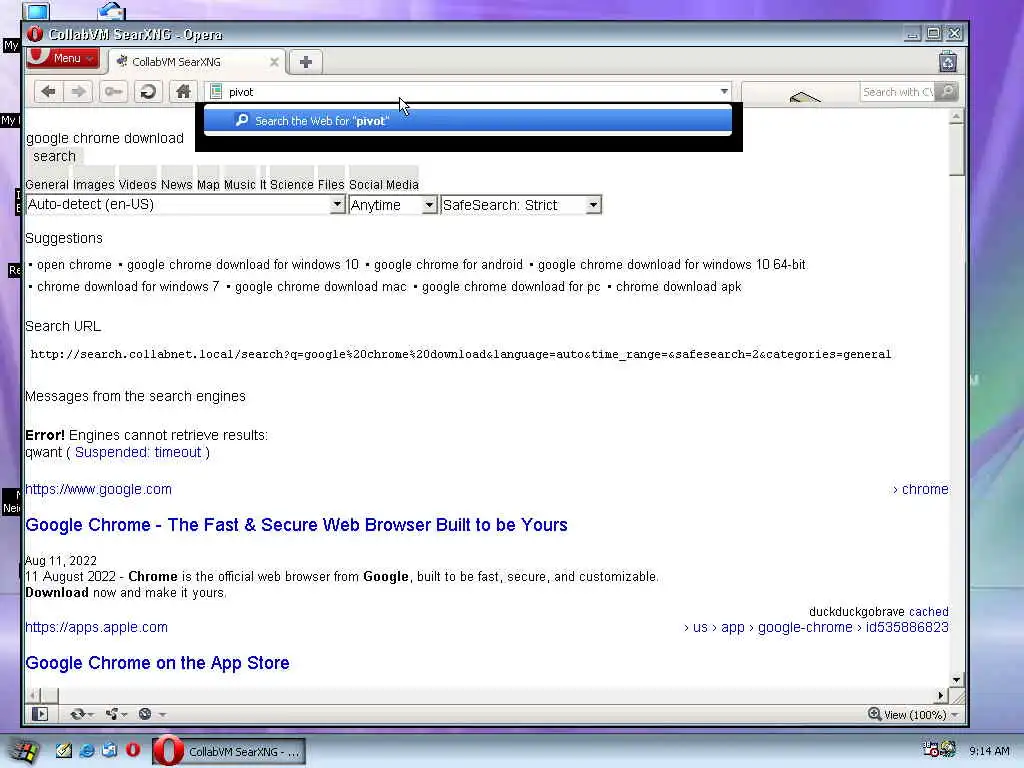Image resolution: width=1024 pixels, height=768 pixels.
Task: Open the https://www.google.com link
Action: click(x=99, y=489)
